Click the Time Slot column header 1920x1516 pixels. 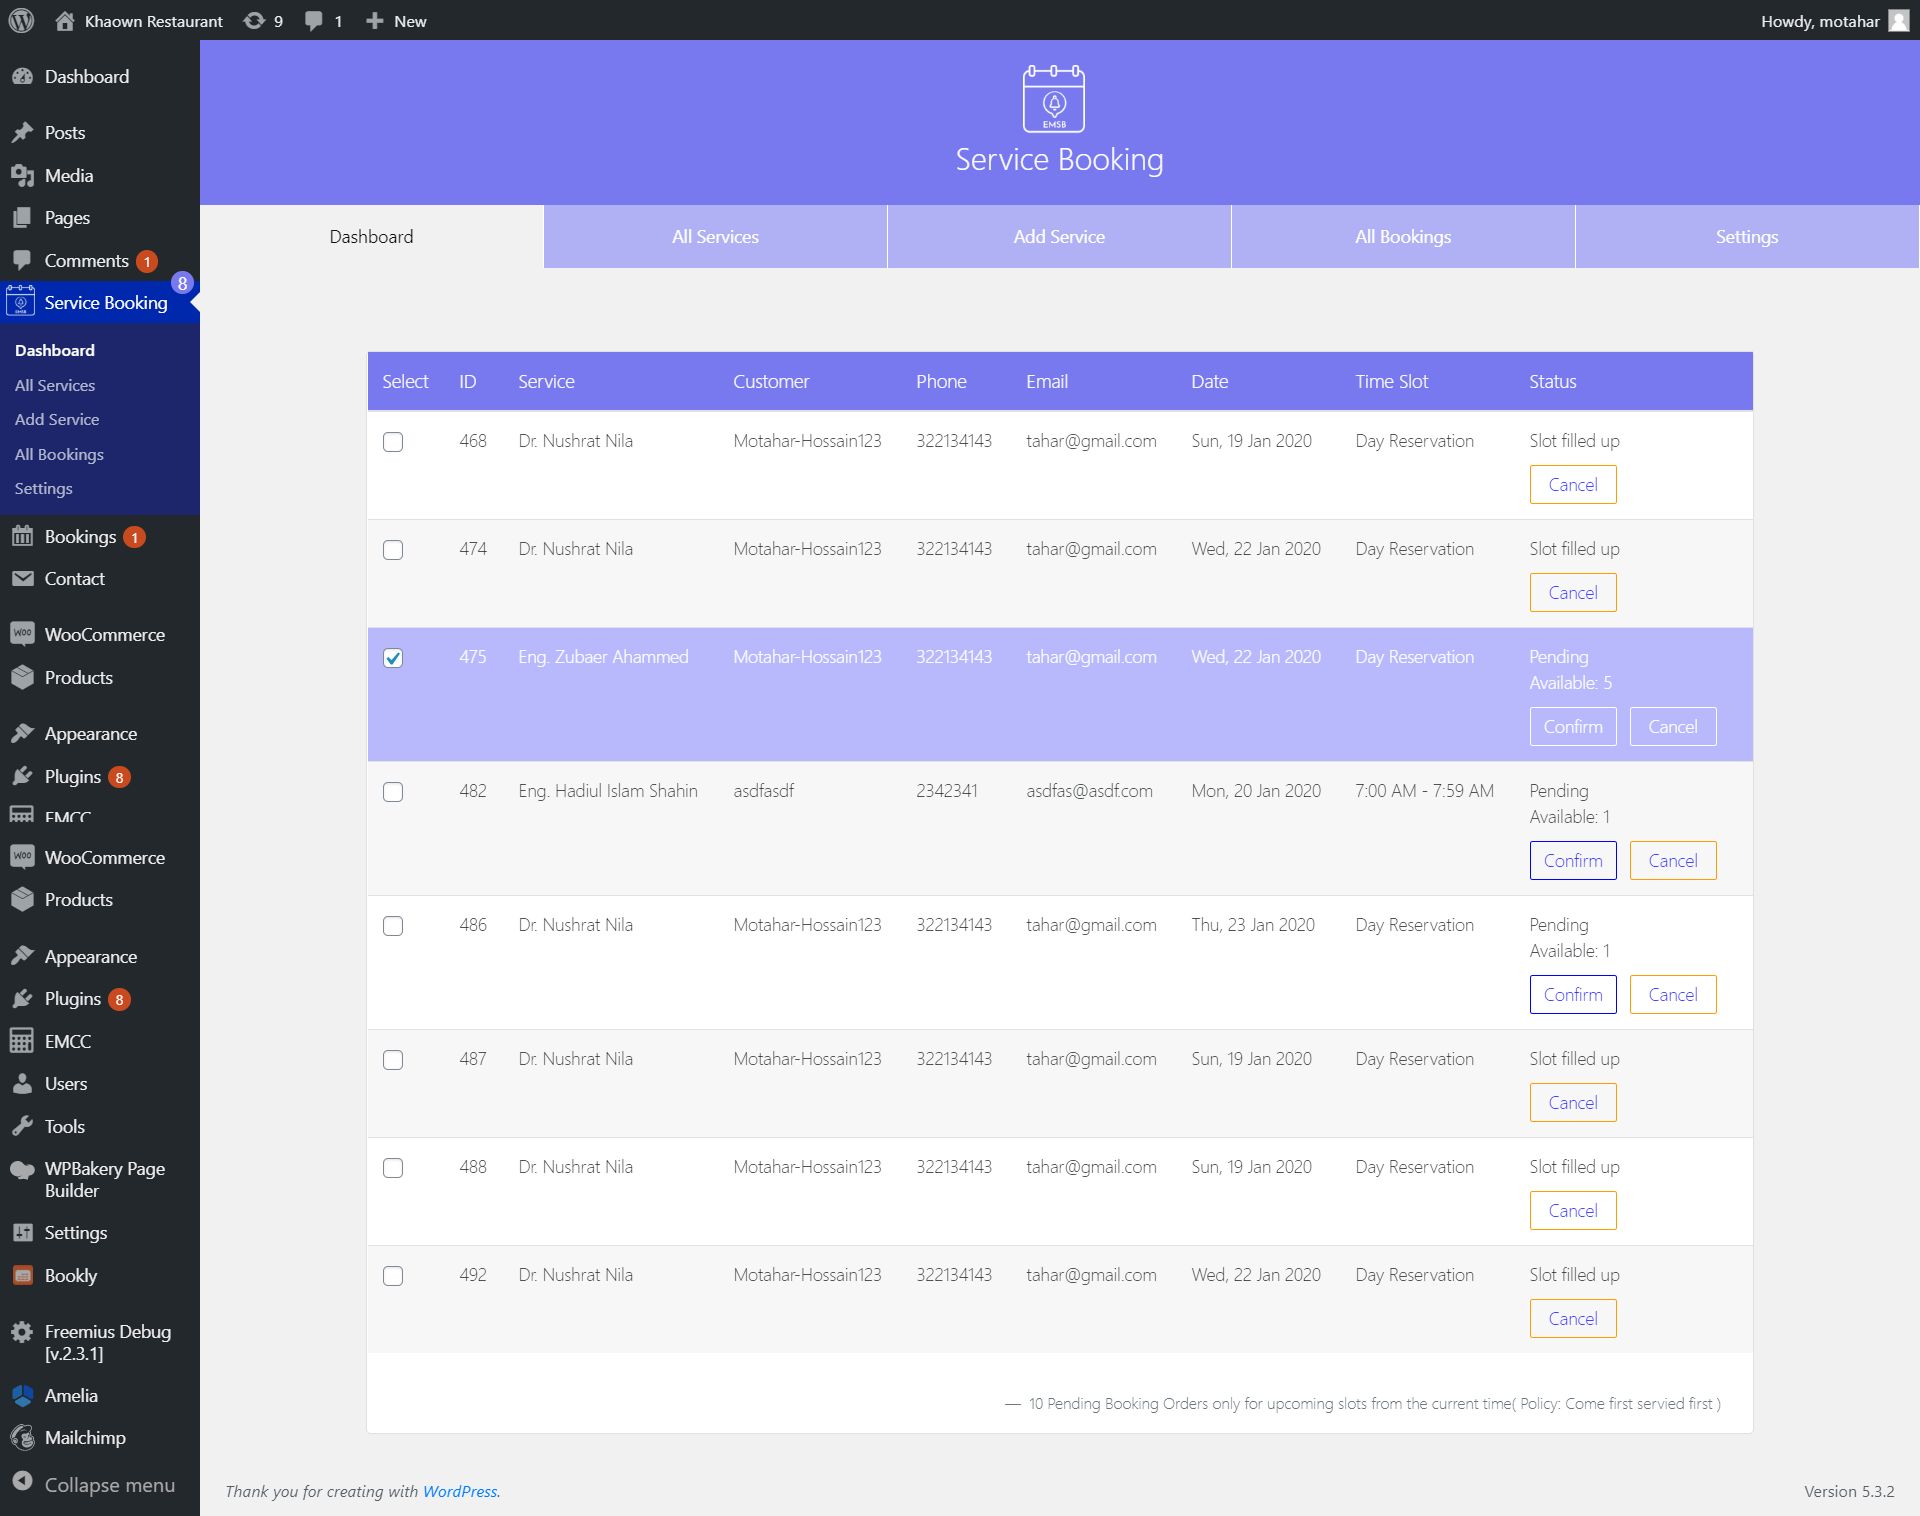click(x=1391, y=381)
